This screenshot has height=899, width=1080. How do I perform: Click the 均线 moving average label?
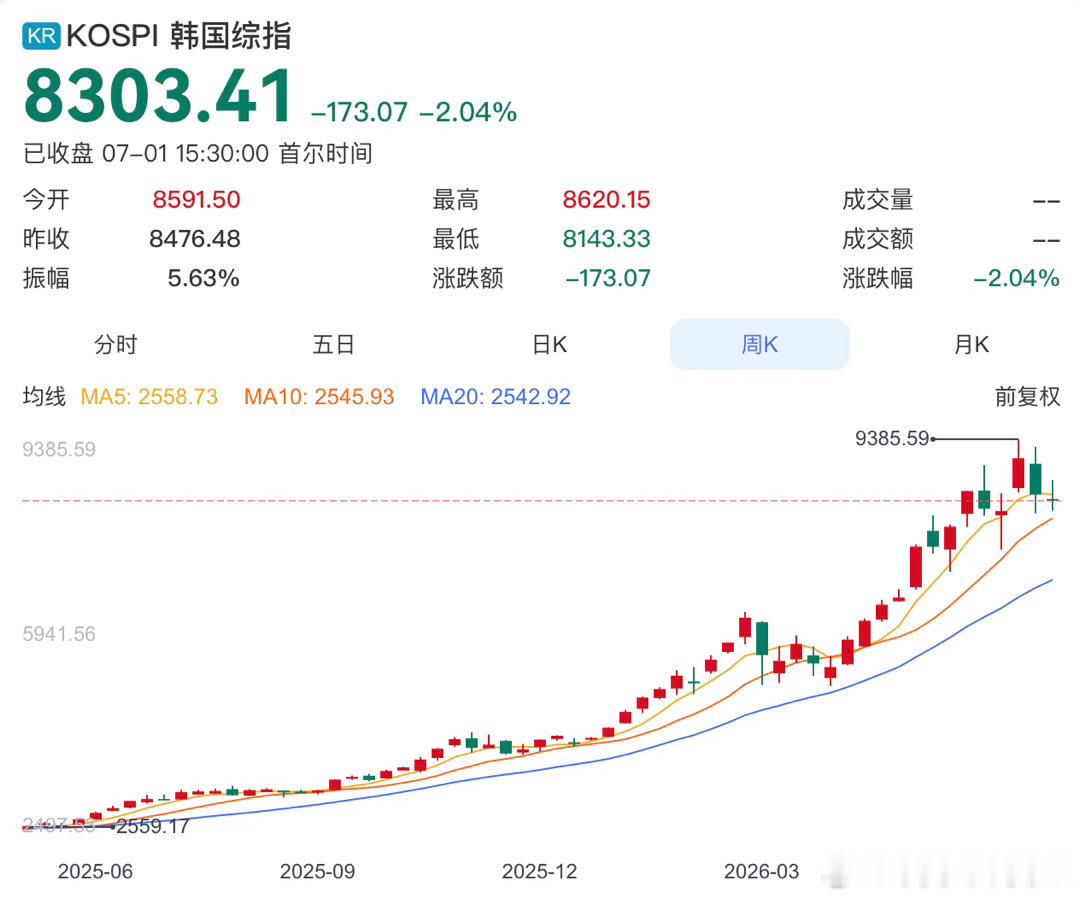coord(44,396)
